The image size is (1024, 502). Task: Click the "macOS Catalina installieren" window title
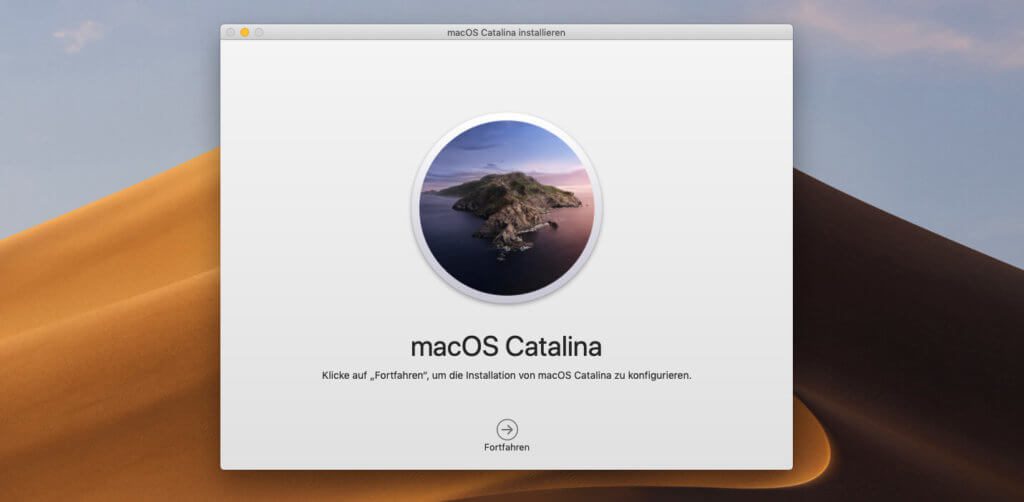(x=506, y=33)
